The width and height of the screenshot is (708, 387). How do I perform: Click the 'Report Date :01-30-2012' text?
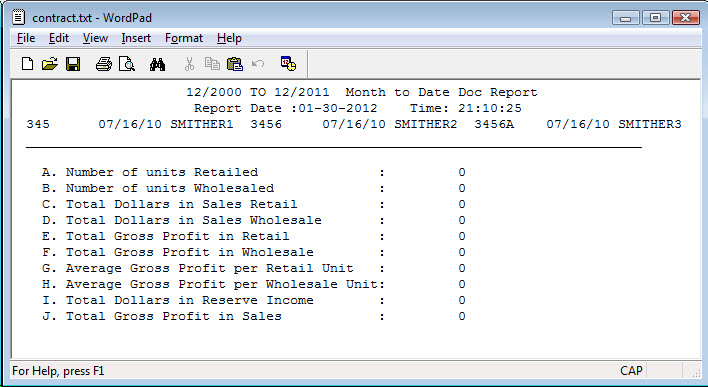tap(285, 108)
